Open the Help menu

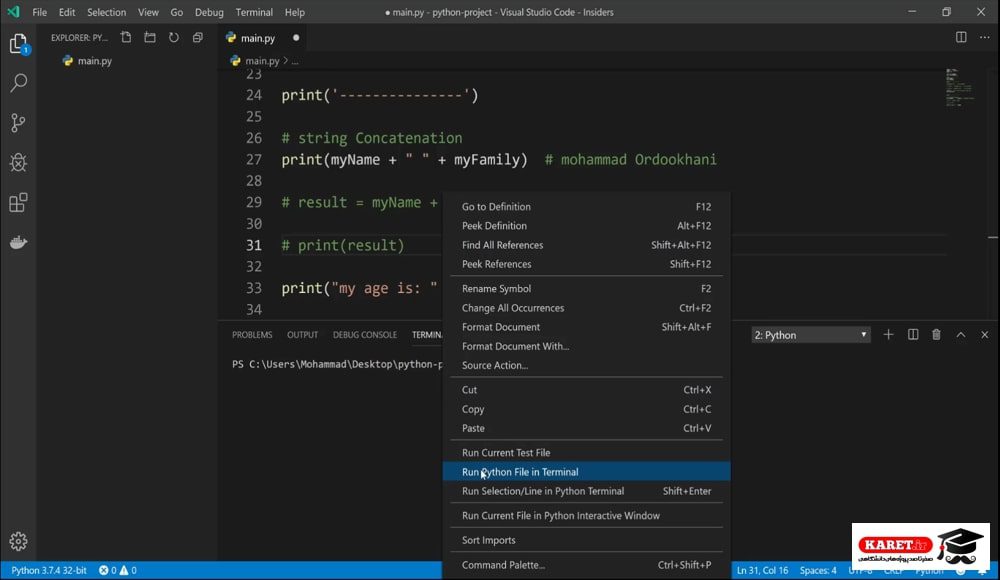295,12
